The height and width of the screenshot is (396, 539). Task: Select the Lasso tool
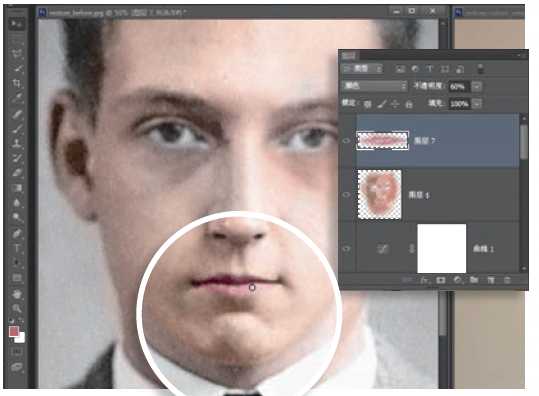coord(16,54)
